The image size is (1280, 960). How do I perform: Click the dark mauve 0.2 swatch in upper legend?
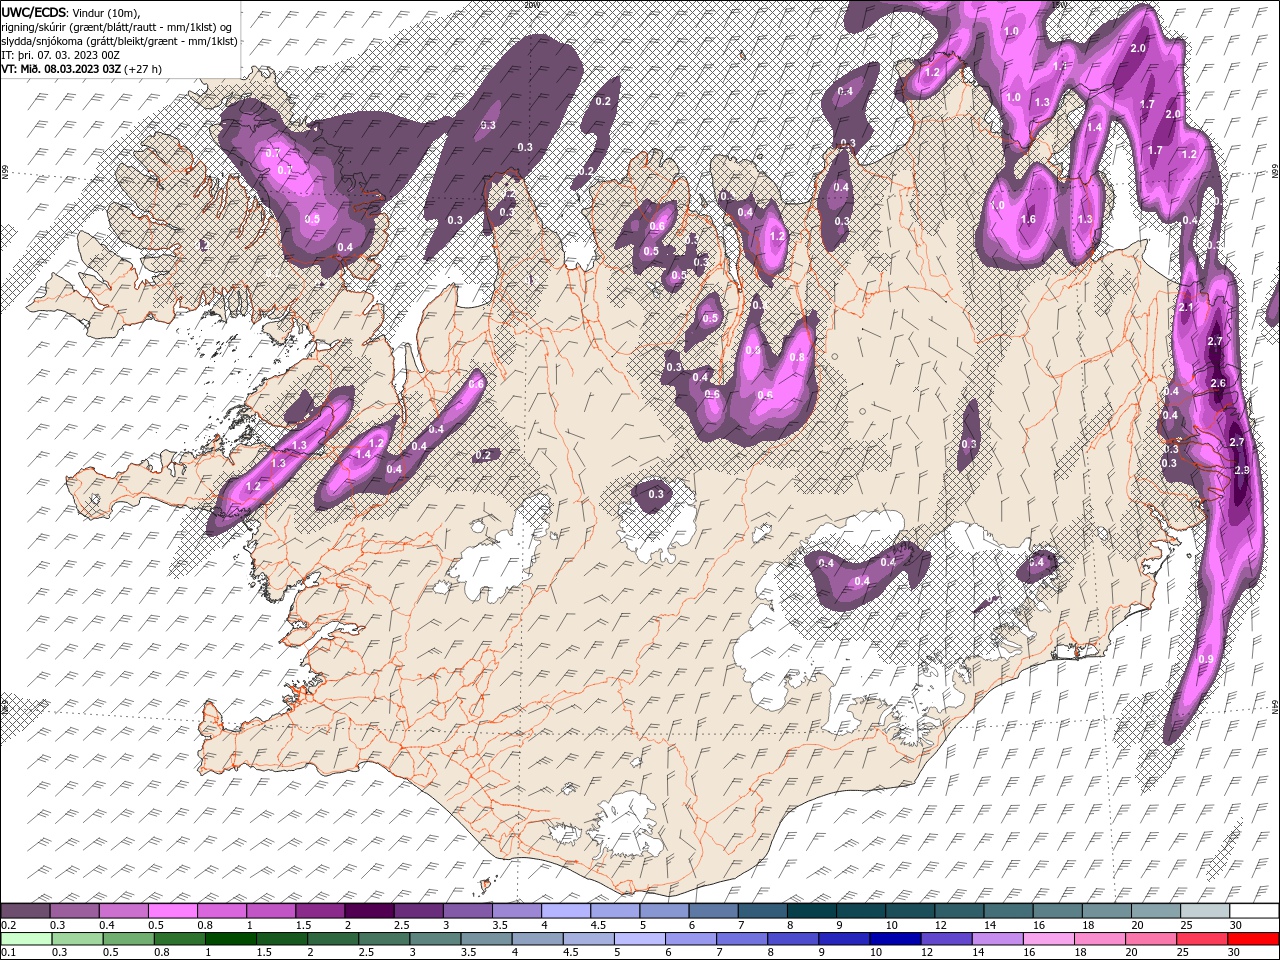25,911
